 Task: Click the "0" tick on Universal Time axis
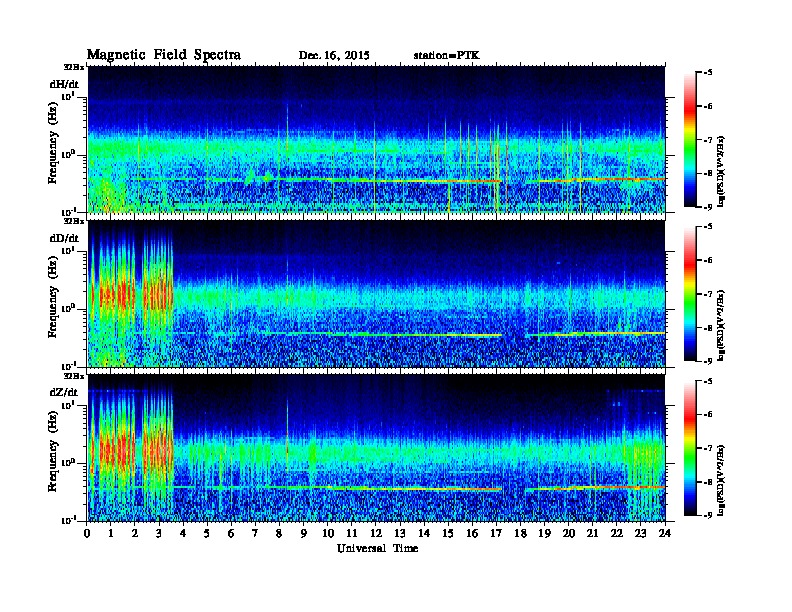(x=87, y=533)
